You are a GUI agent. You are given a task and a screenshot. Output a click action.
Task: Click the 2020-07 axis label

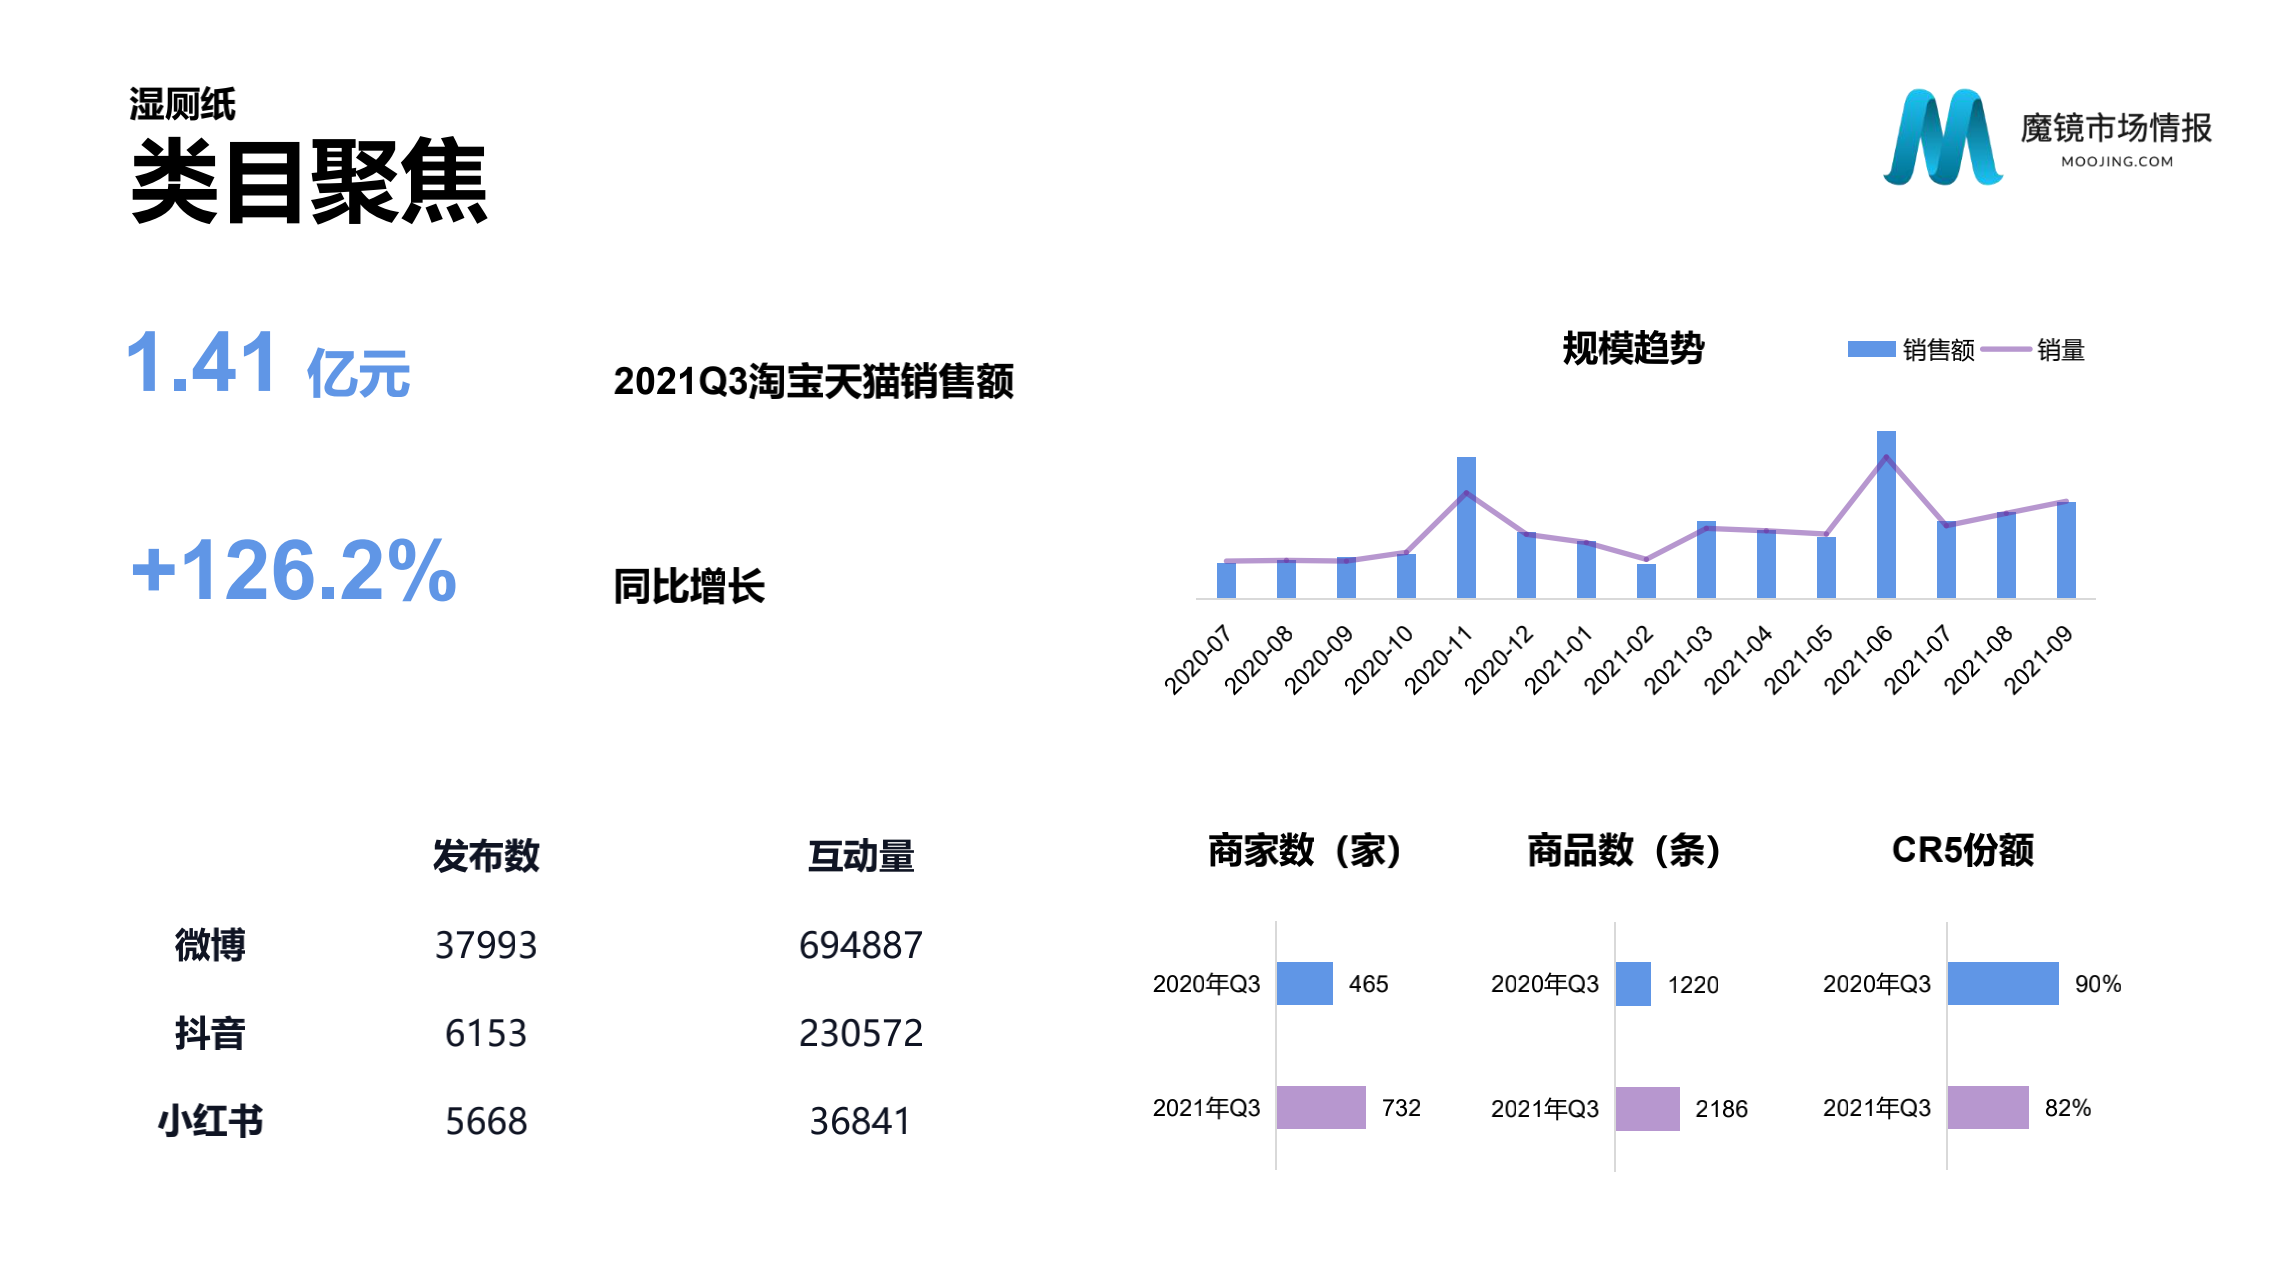click(x=1197, y=660)
